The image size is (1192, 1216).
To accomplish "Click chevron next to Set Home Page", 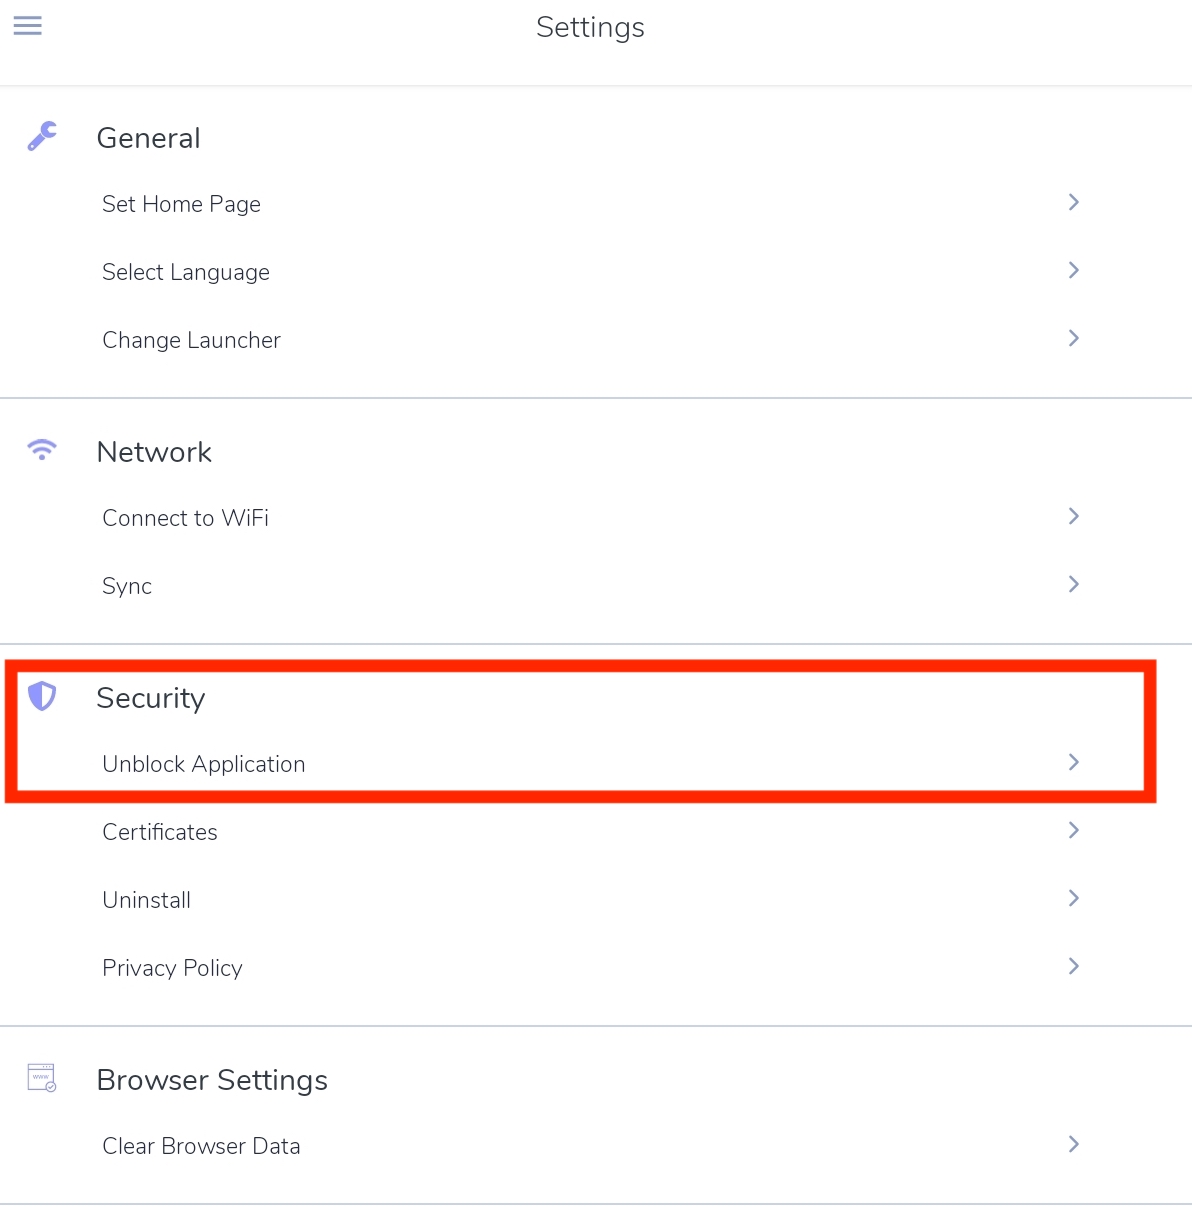I will 1073,202.
